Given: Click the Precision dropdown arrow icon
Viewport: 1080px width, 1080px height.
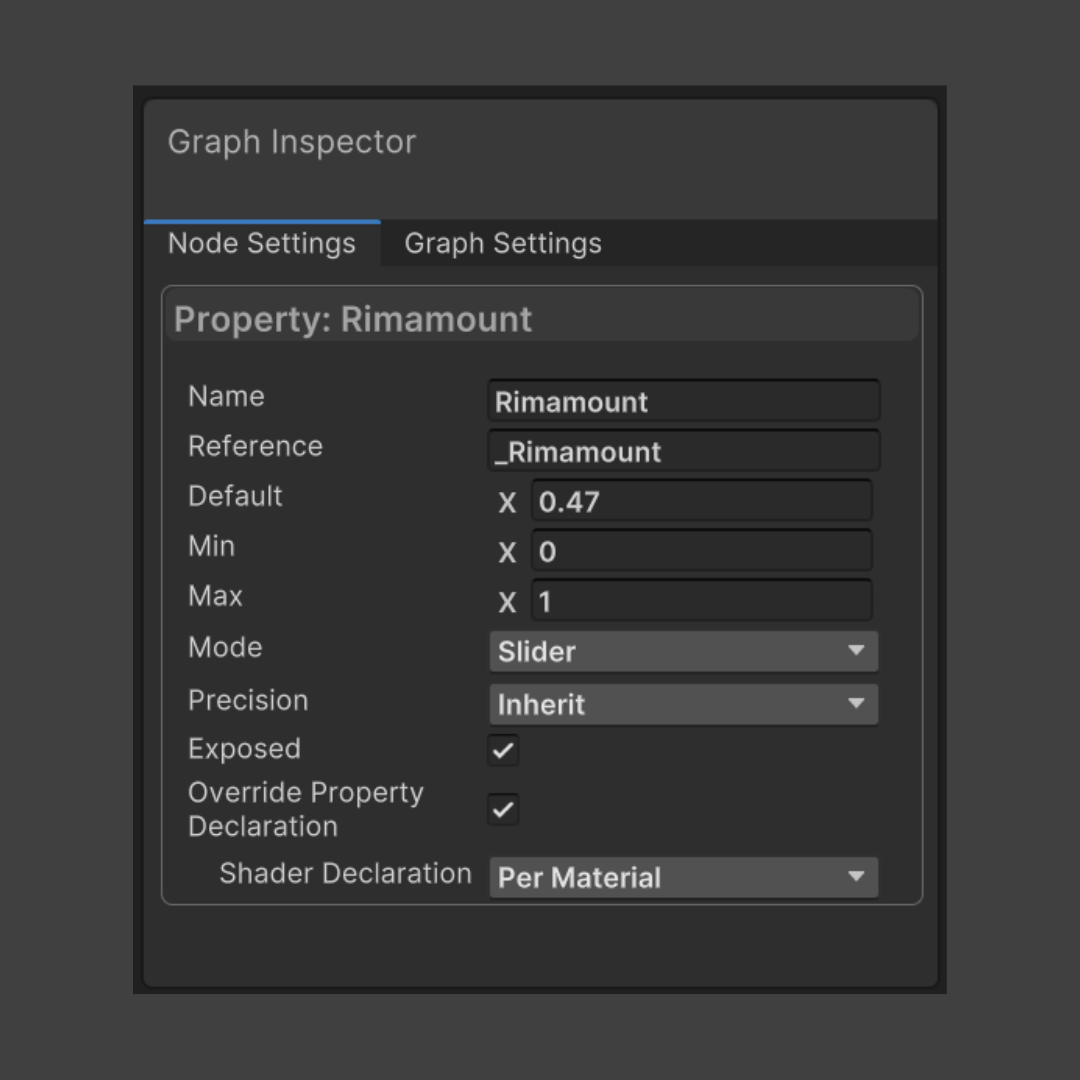Looking at the screenshot, I should (856, 703).
